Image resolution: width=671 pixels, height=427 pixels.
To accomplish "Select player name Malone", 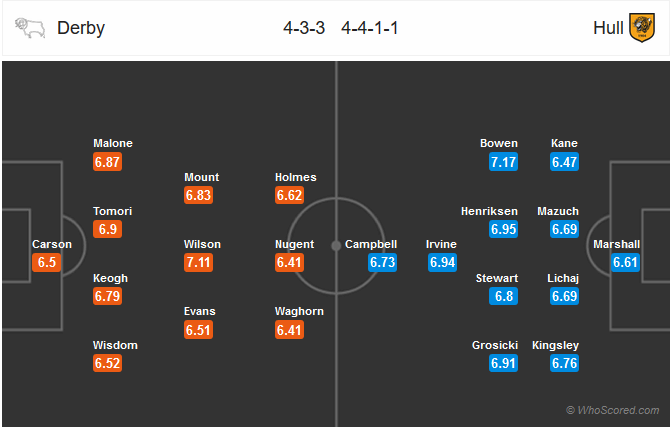I will tap(113, 143).
